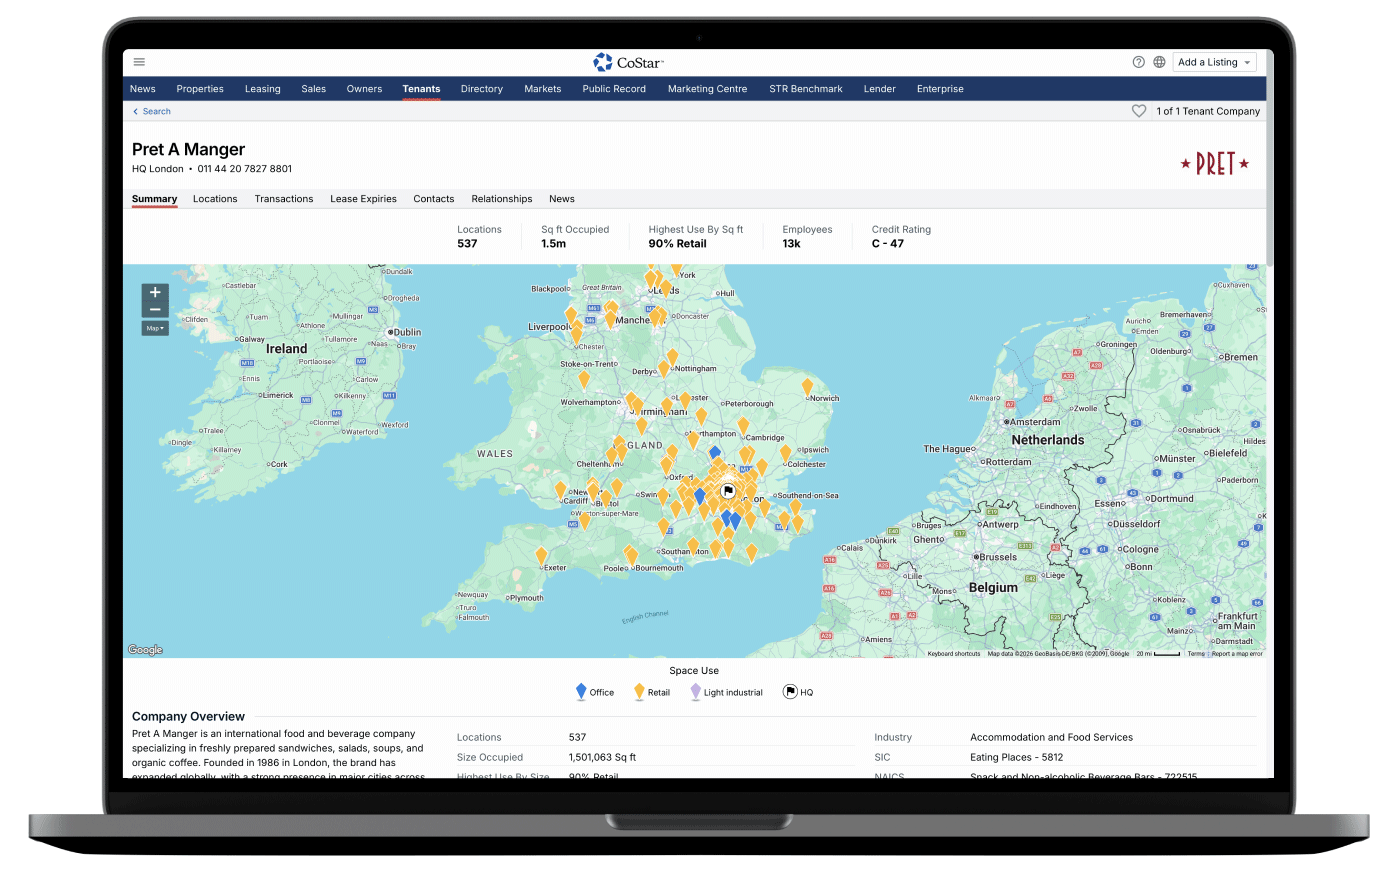Go back to Search results
Image resolution: width=1400 pixels, height=894 pixels.
tap(152, 112)
